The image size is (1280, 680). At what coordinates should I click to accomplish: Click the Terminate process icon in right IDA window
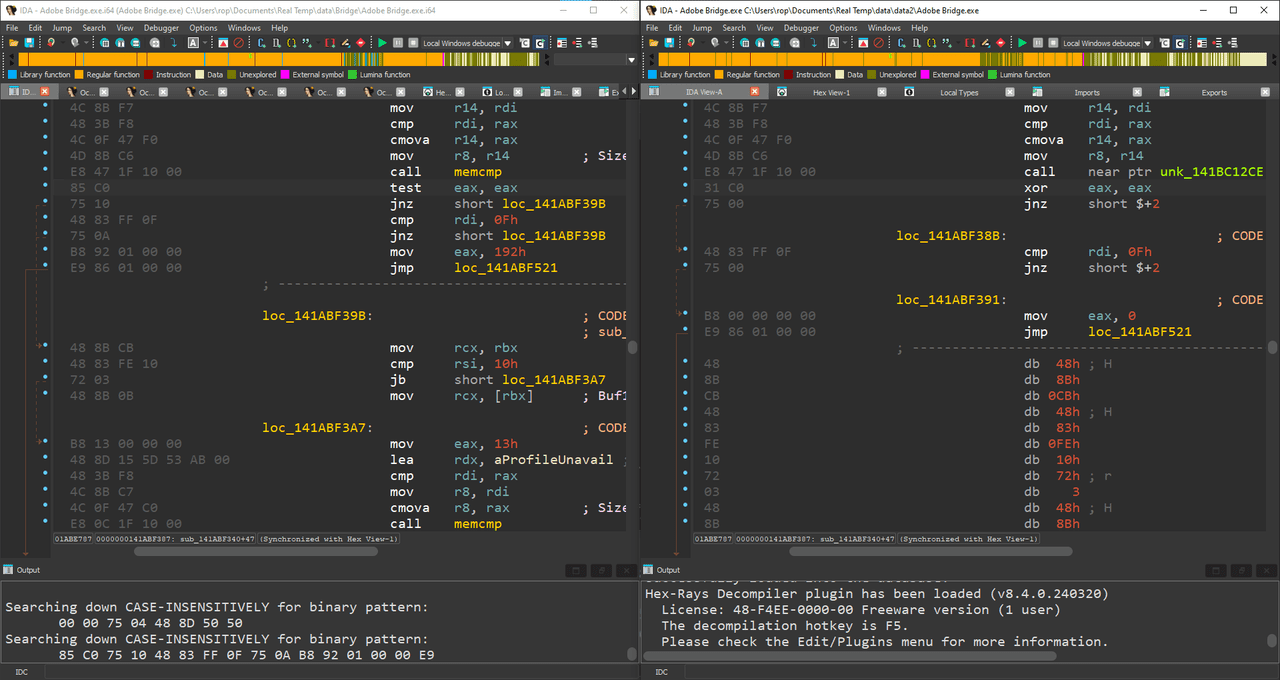(1053, 43)
